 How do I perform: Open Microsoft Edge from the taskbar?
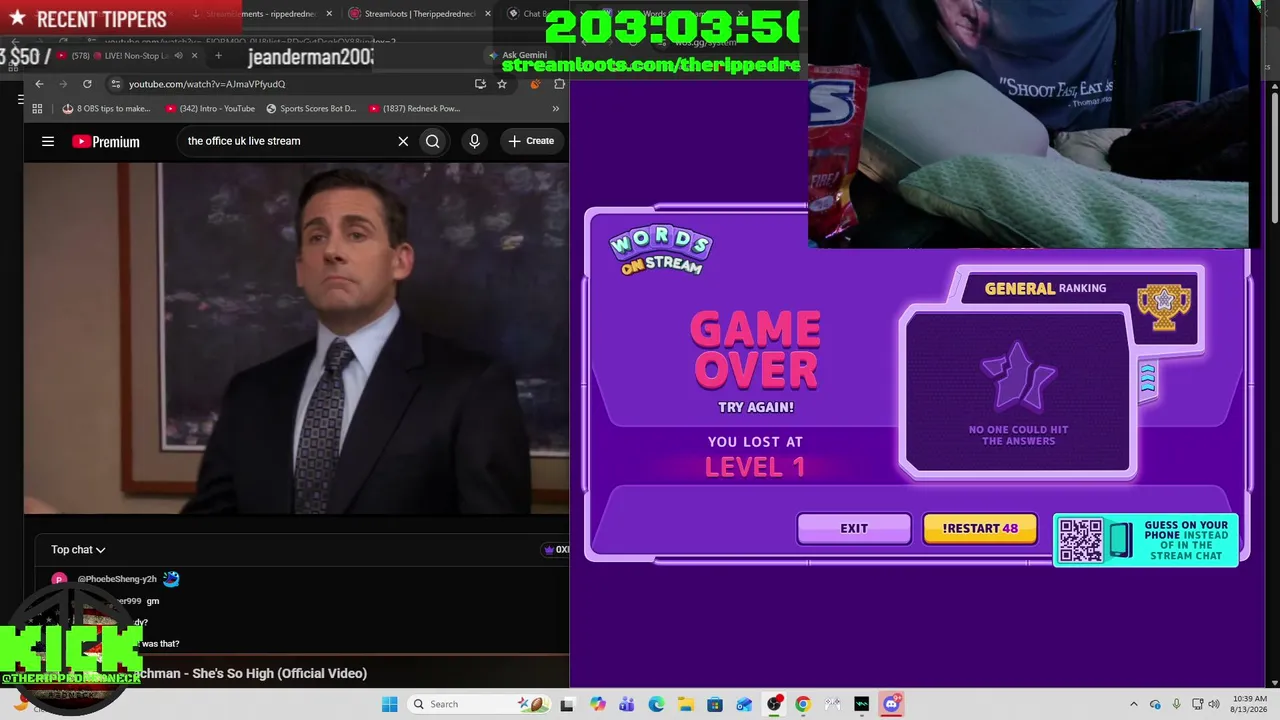pos(656,704)
